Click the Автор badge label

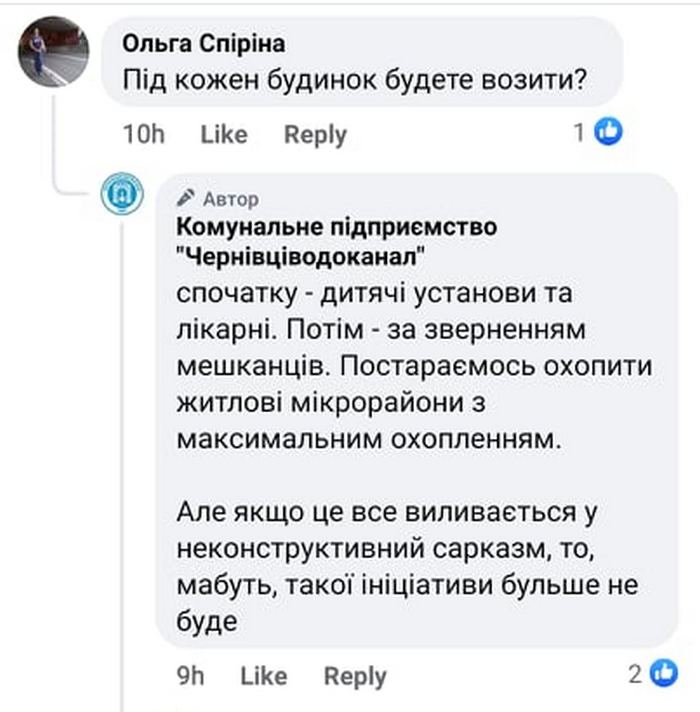point(230,198)
